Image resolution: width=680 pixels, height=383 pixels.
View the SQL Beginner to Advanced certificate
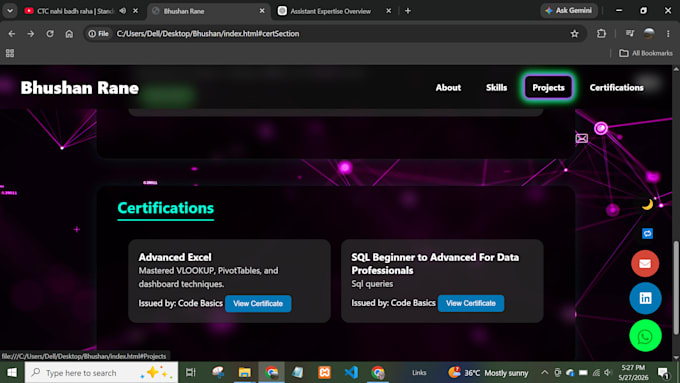click(471, 303)
